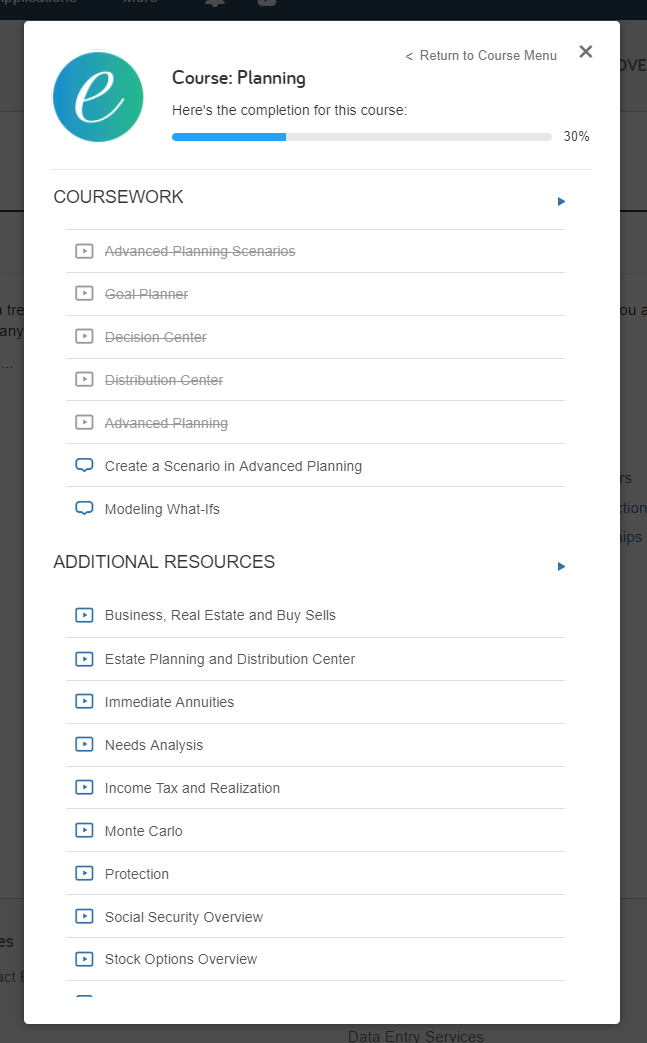Click video icon beside Monte Carlo
This screenshot has width=647, height=1043.
[x=84, y=830]
